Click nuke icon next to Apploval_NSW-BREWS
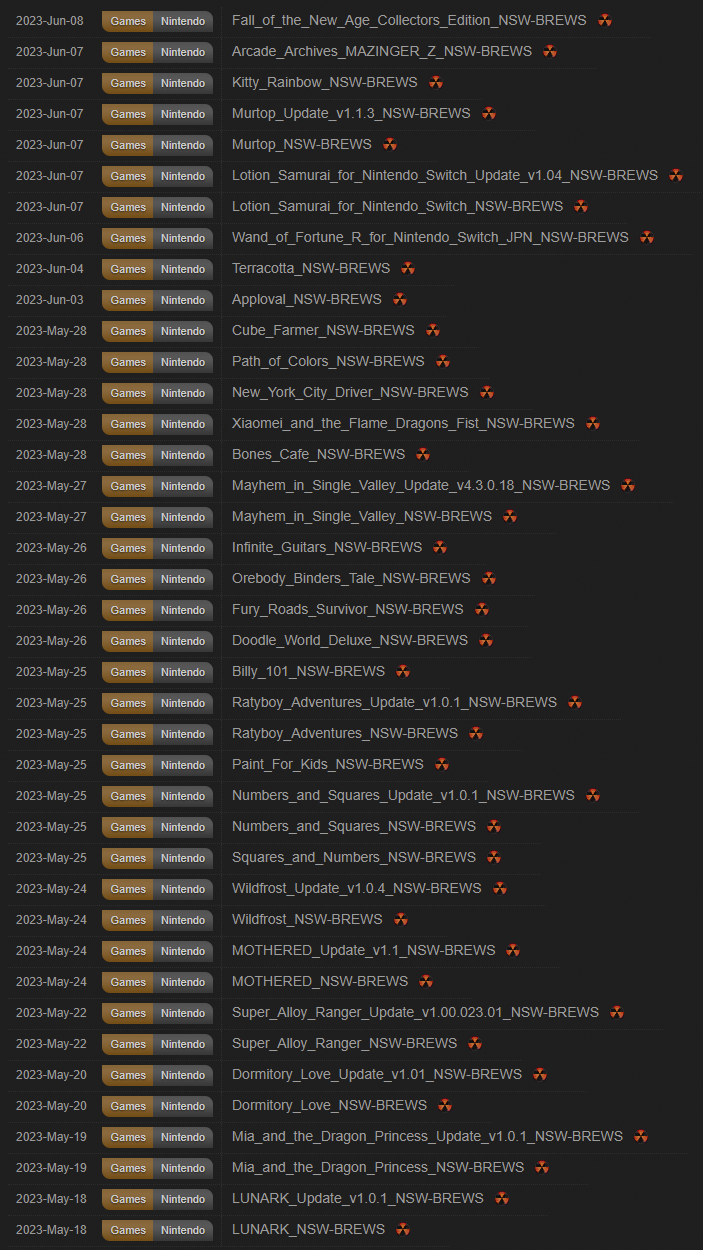This screenshot has width=703, height=1250. point(400,299)
